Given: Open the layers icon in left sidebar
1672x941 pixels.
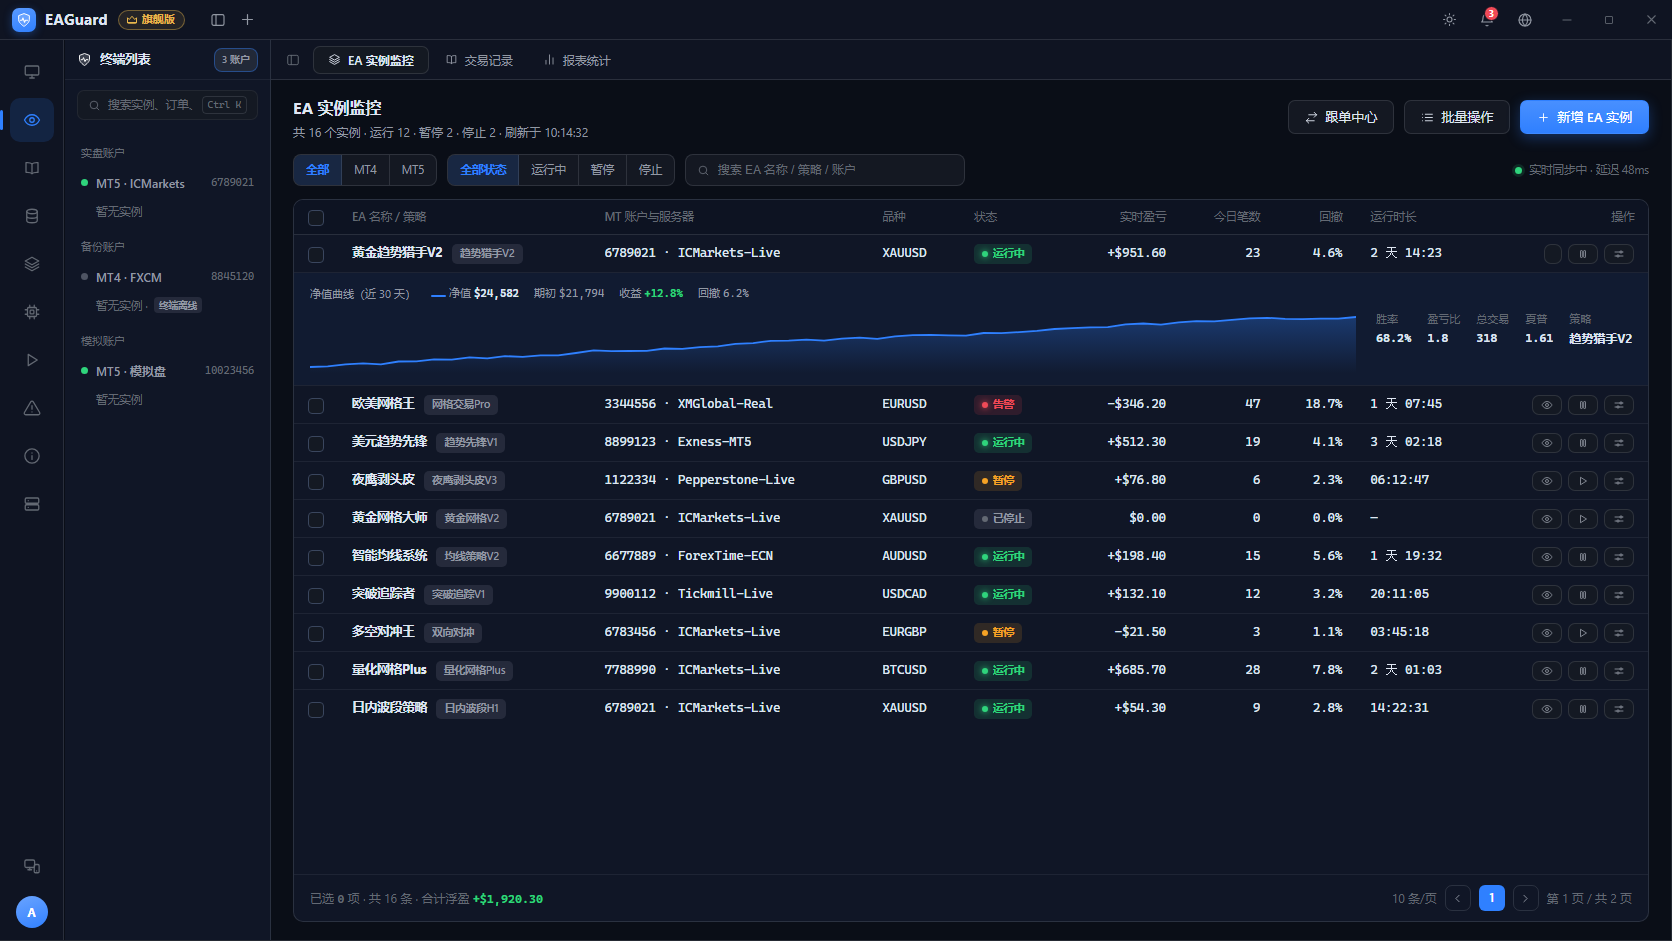Looking at the screenshot, I should tap(32, 264).
